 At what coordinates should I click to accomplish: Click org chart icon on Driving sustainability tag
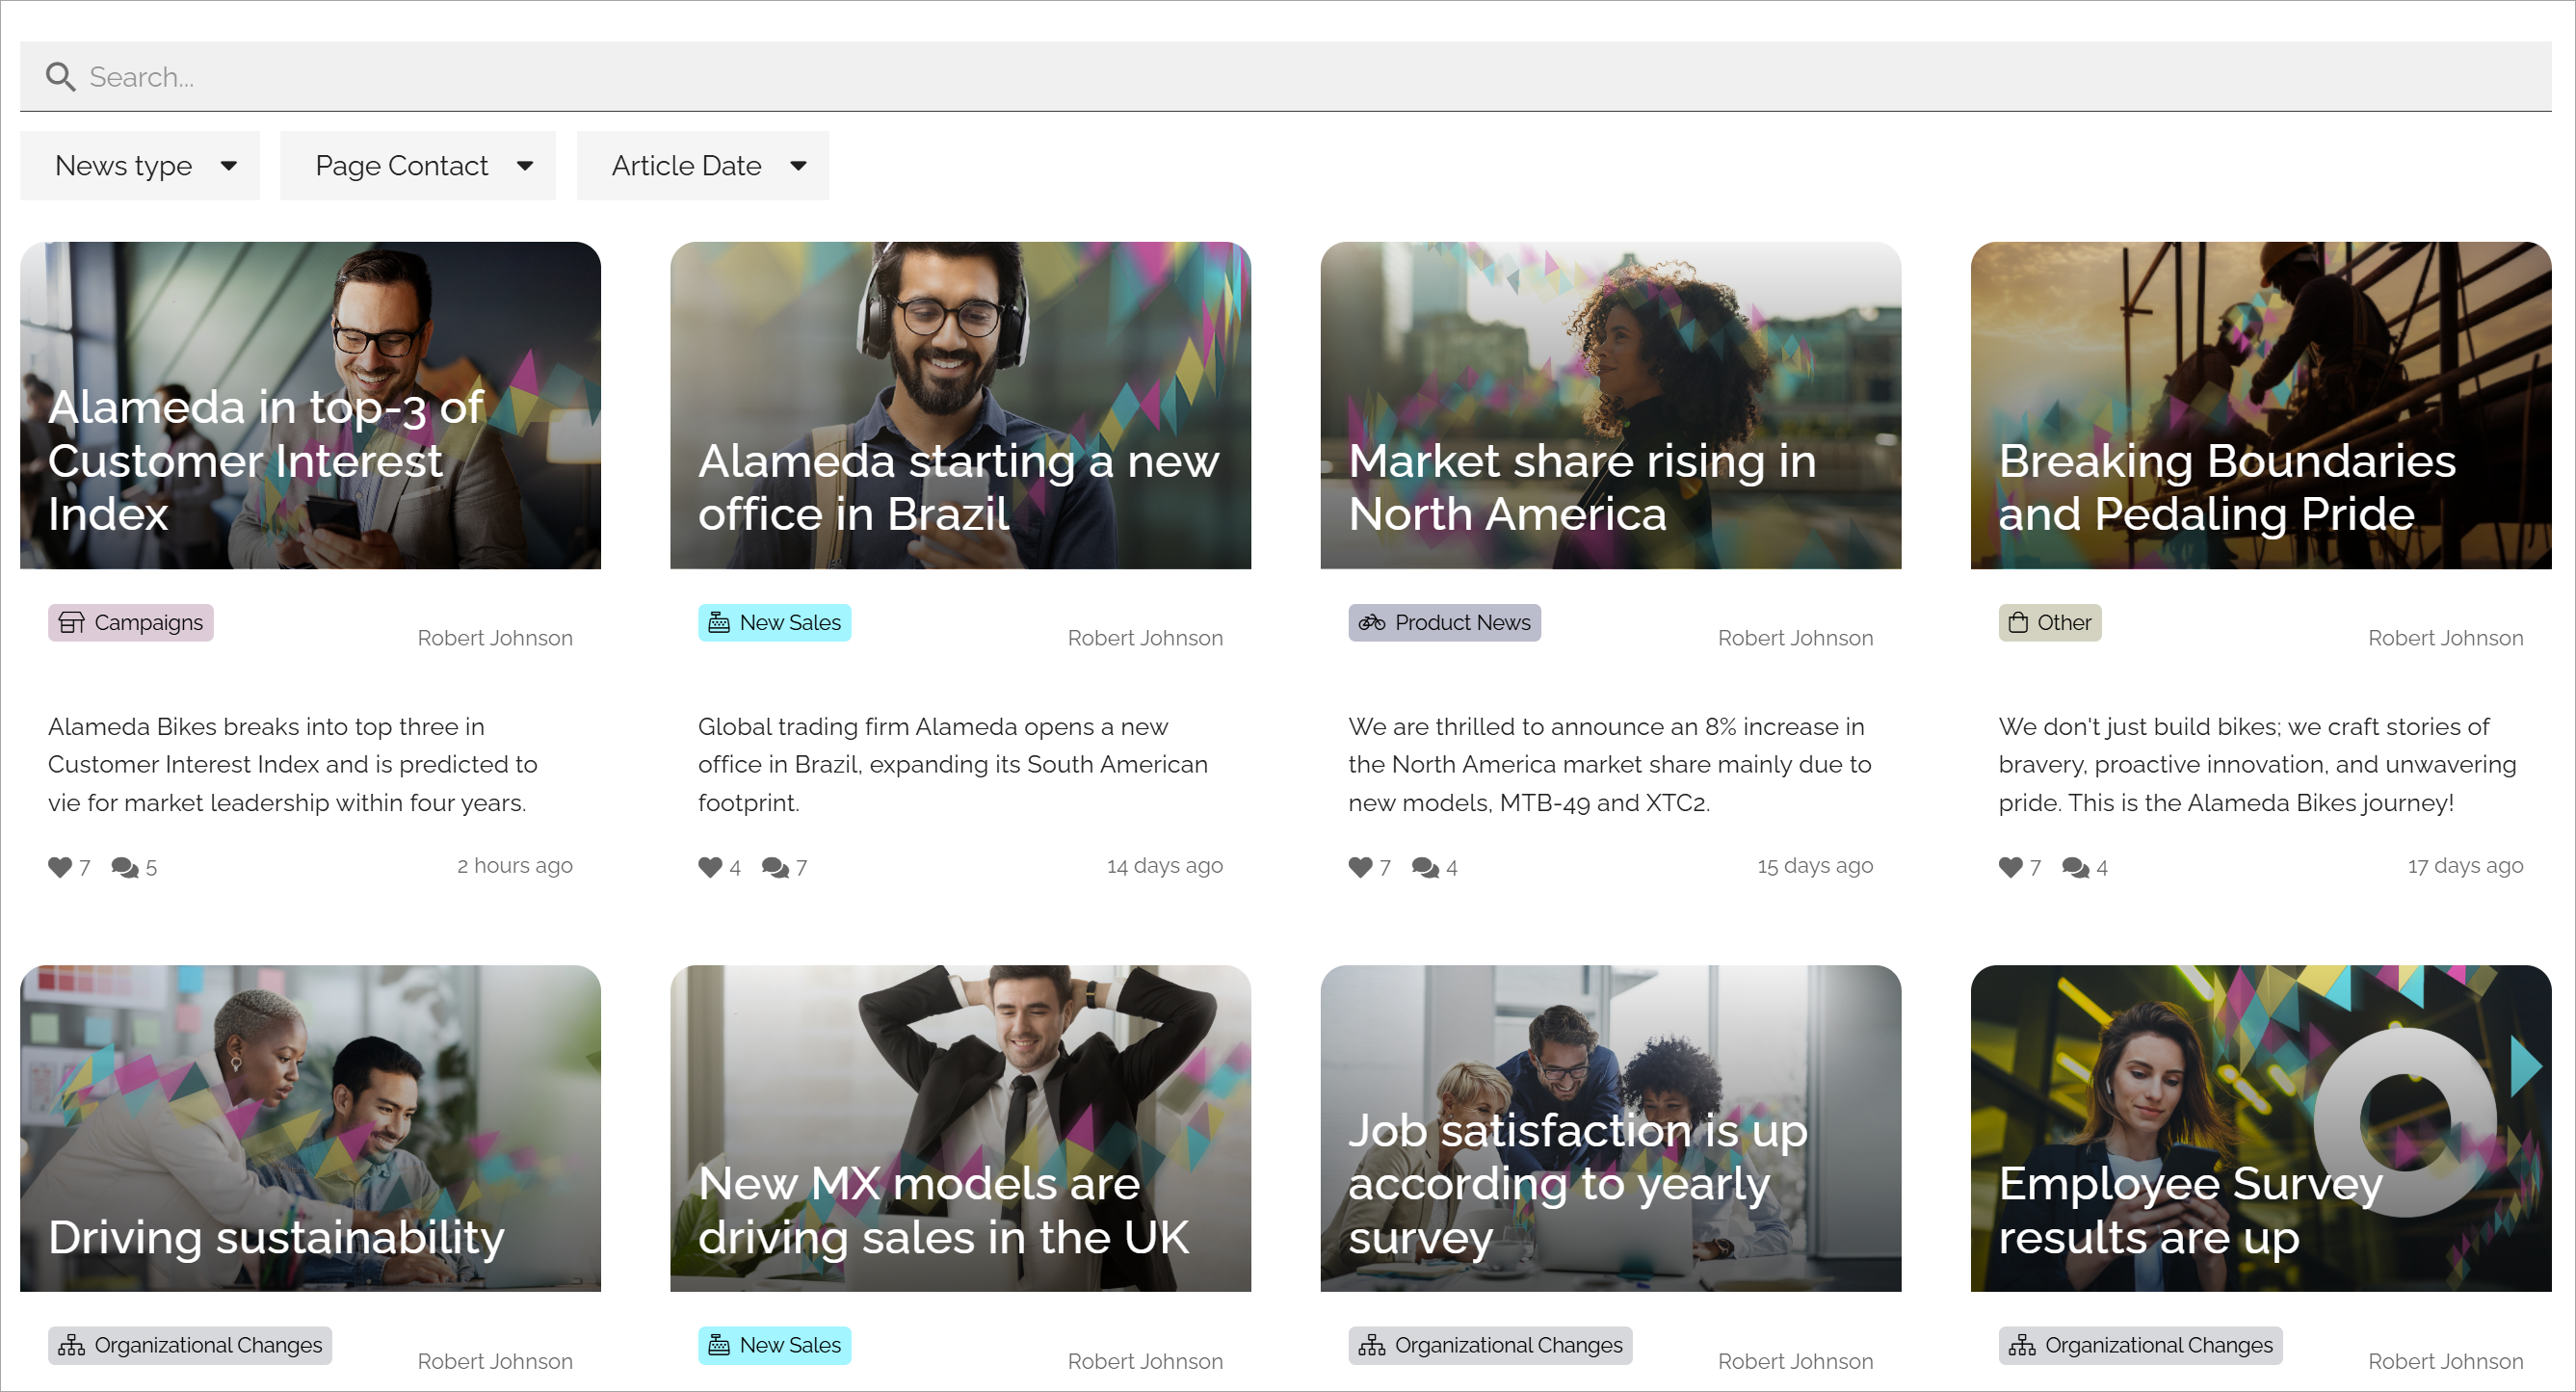pyautogui.click(x=71, y=1346)
